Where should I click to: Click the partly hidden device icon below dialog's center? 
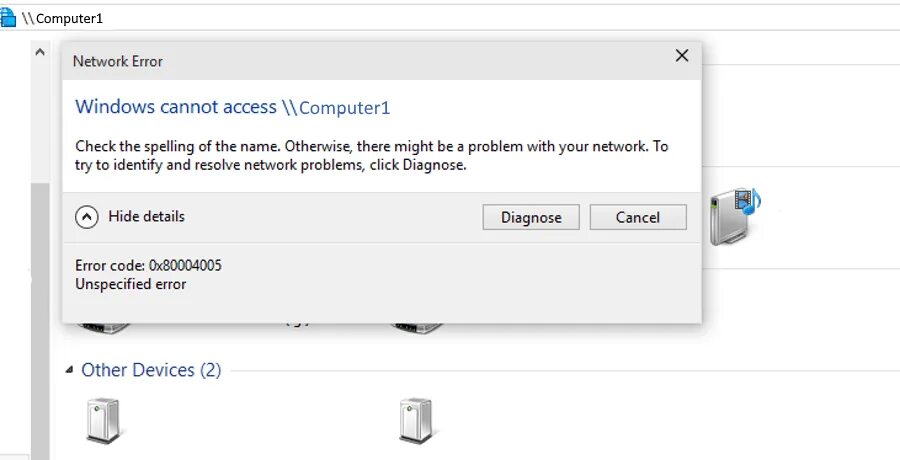tap(417, 328)
